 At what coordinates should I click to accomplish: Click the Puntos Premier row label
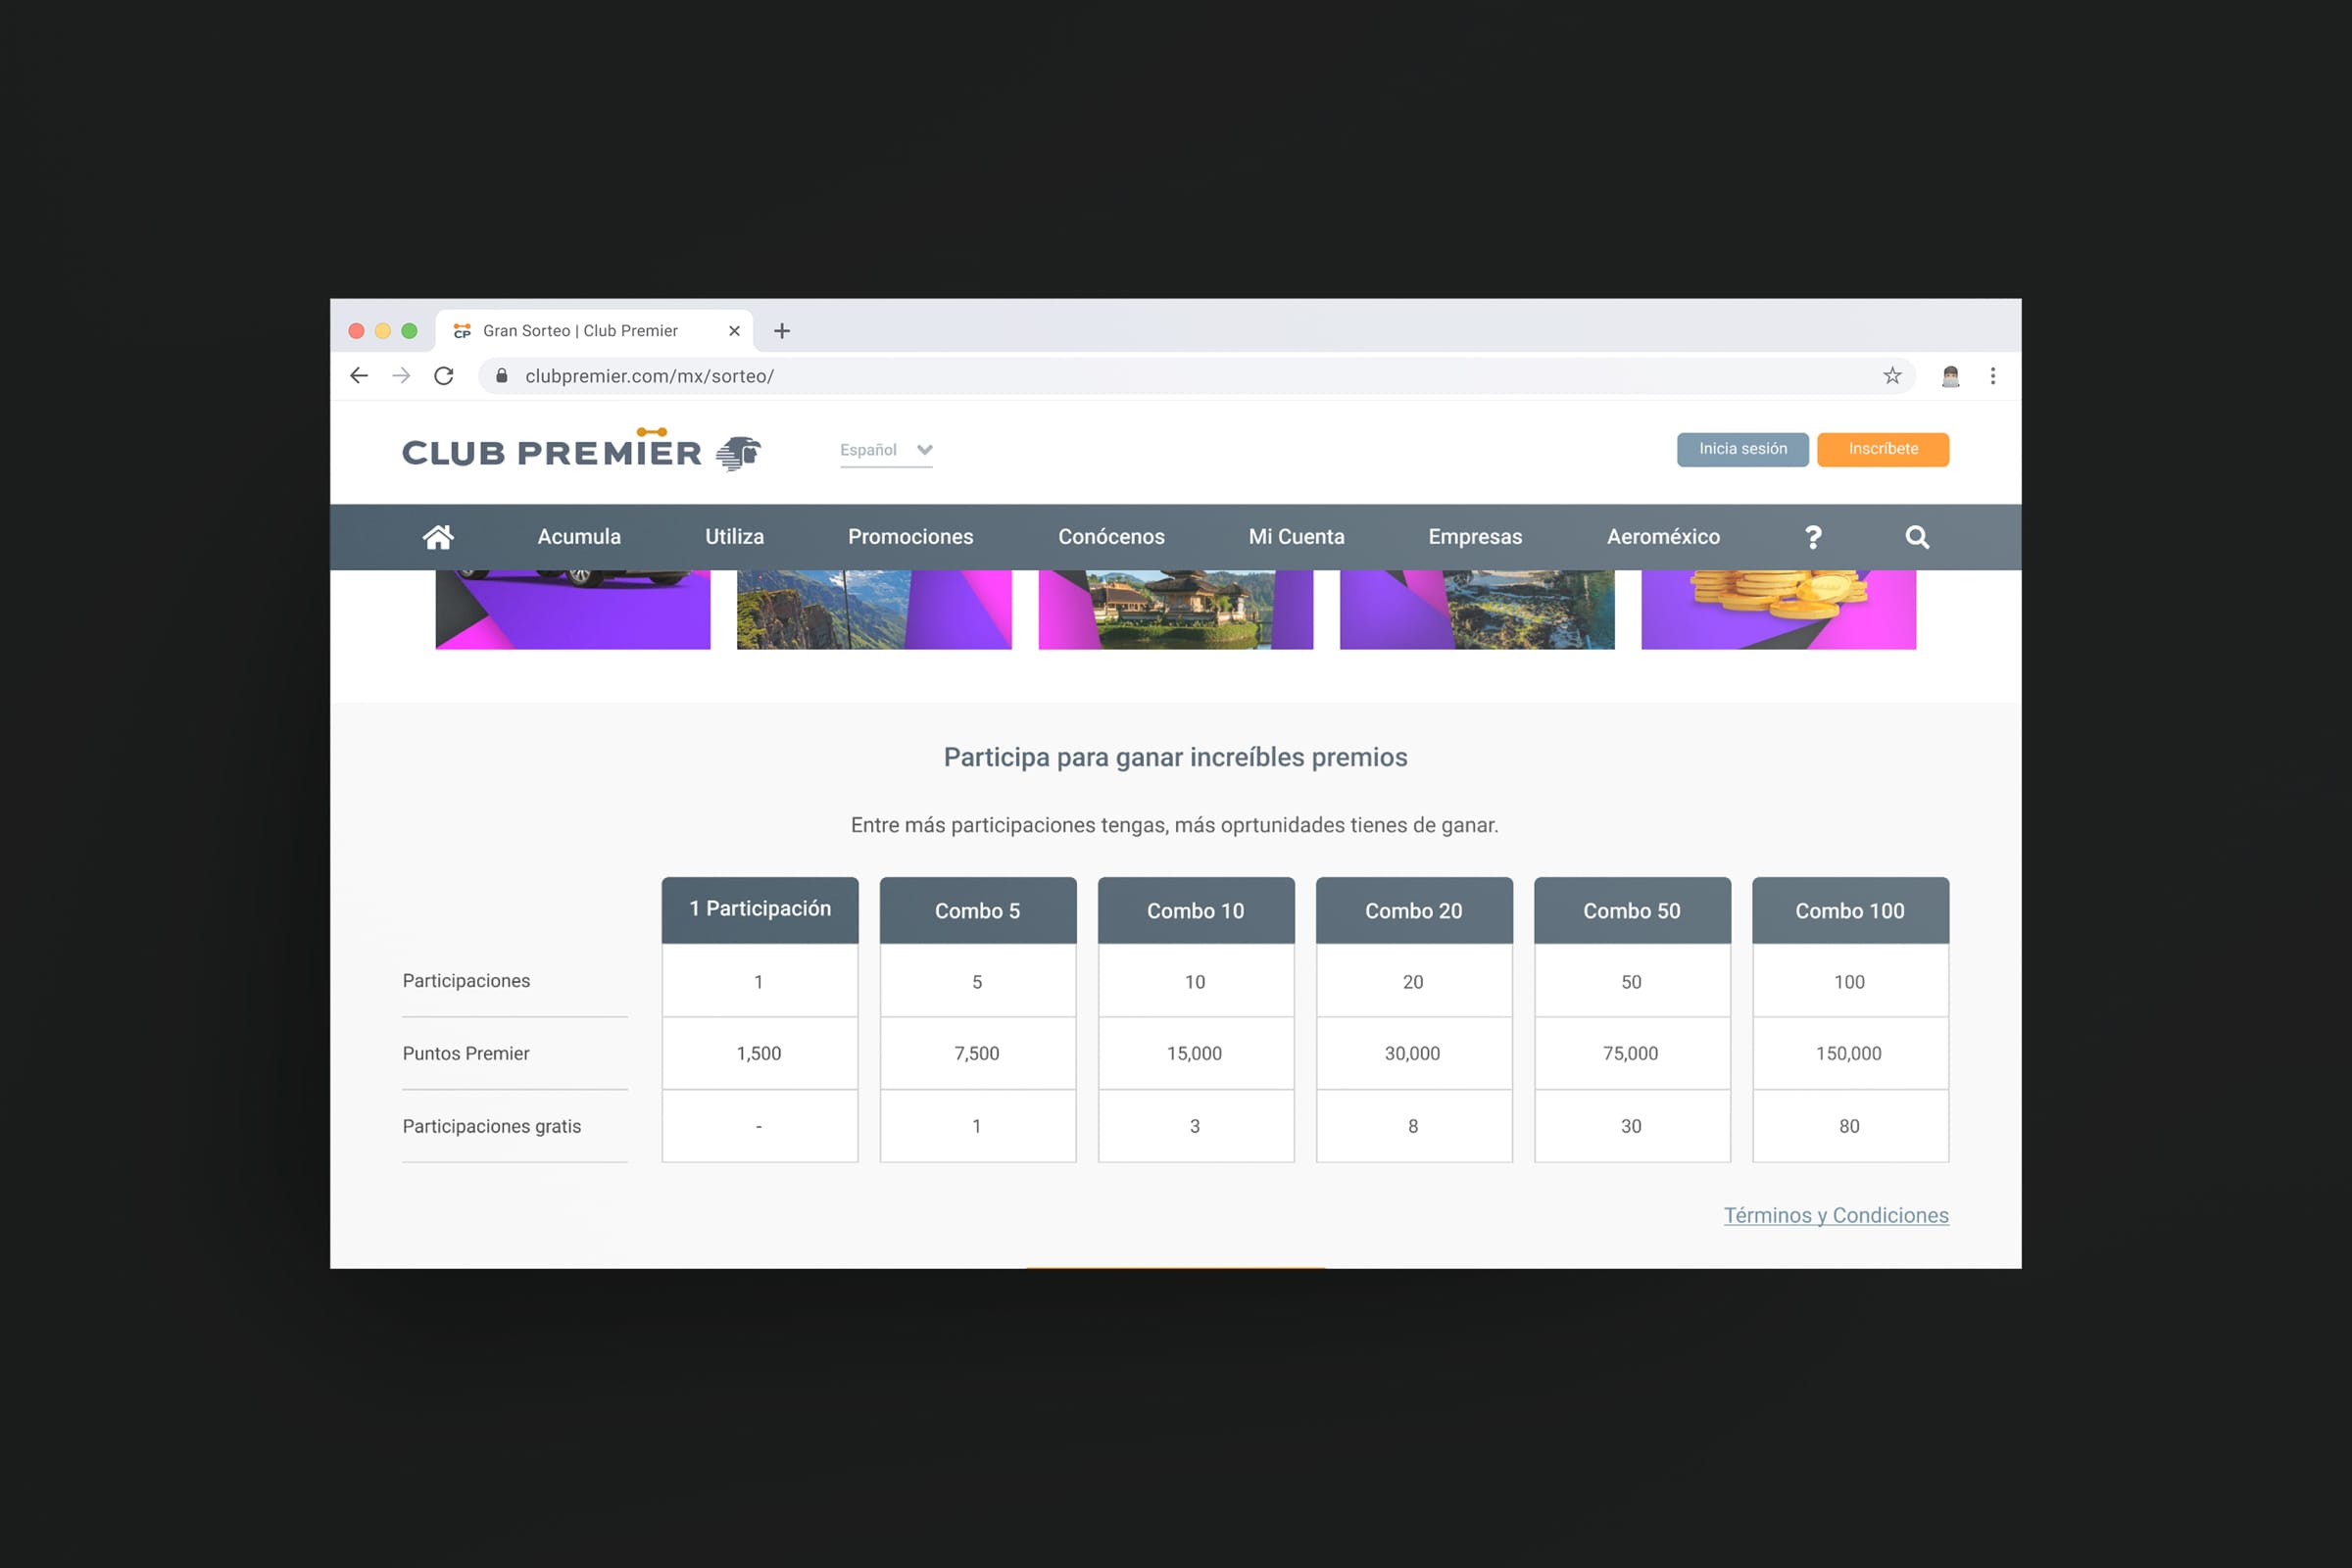[x=466, y=1053]
